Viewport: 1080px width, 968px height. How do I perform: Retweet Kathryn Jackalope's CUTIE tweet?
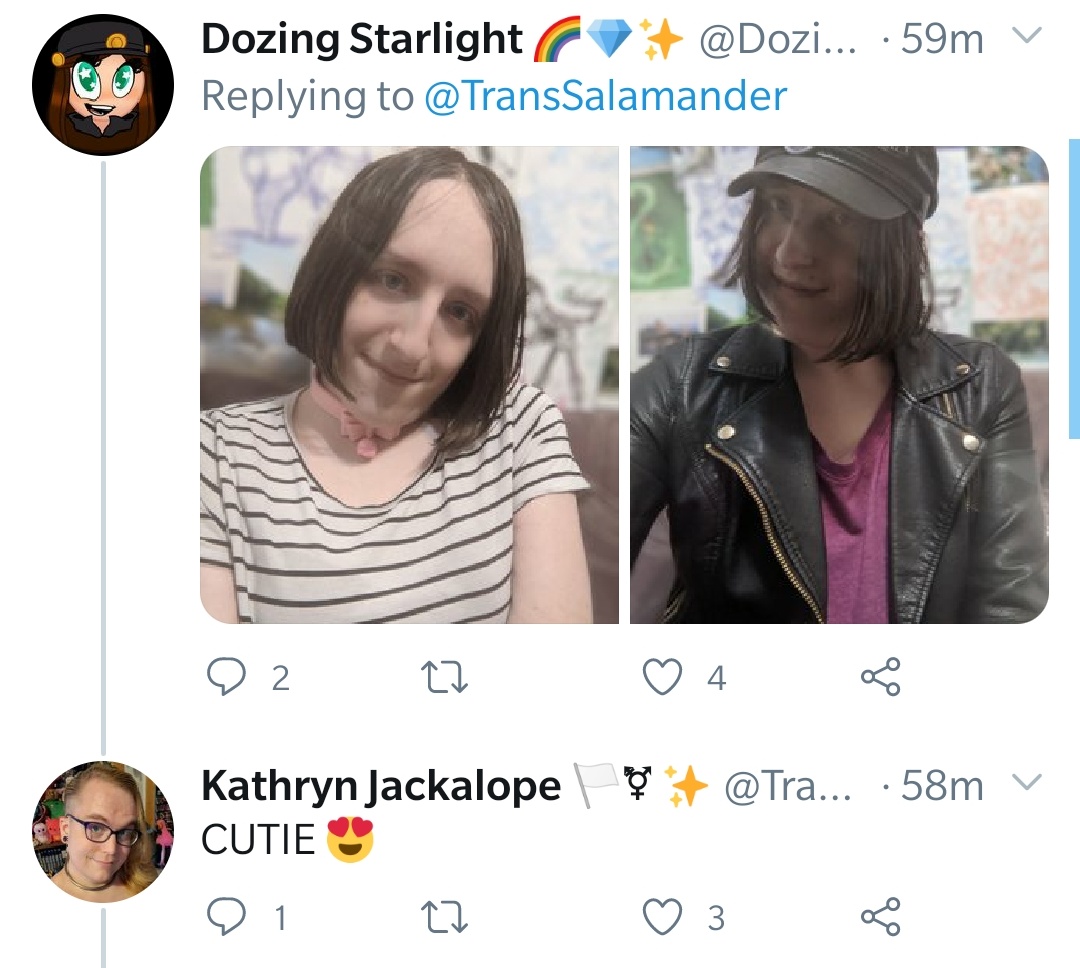coord(445,917)
